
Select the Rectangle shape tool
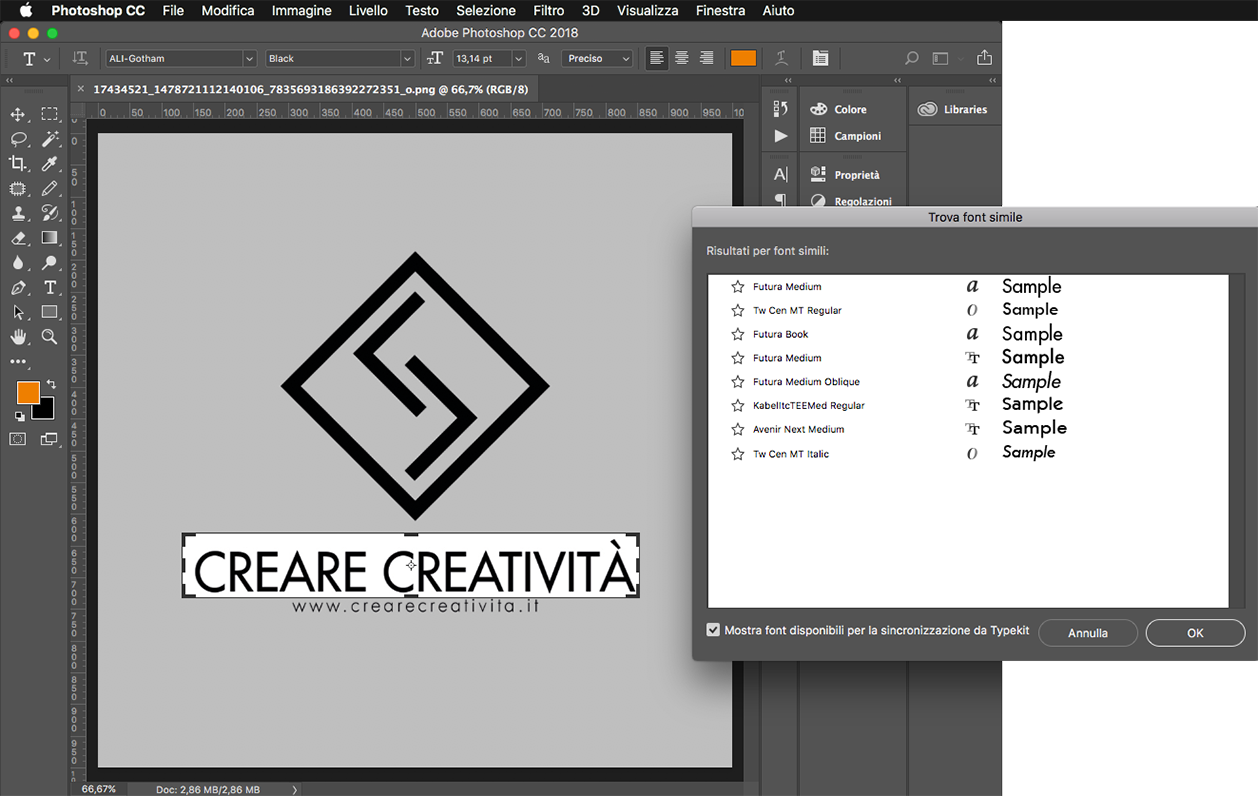(49, 313)
